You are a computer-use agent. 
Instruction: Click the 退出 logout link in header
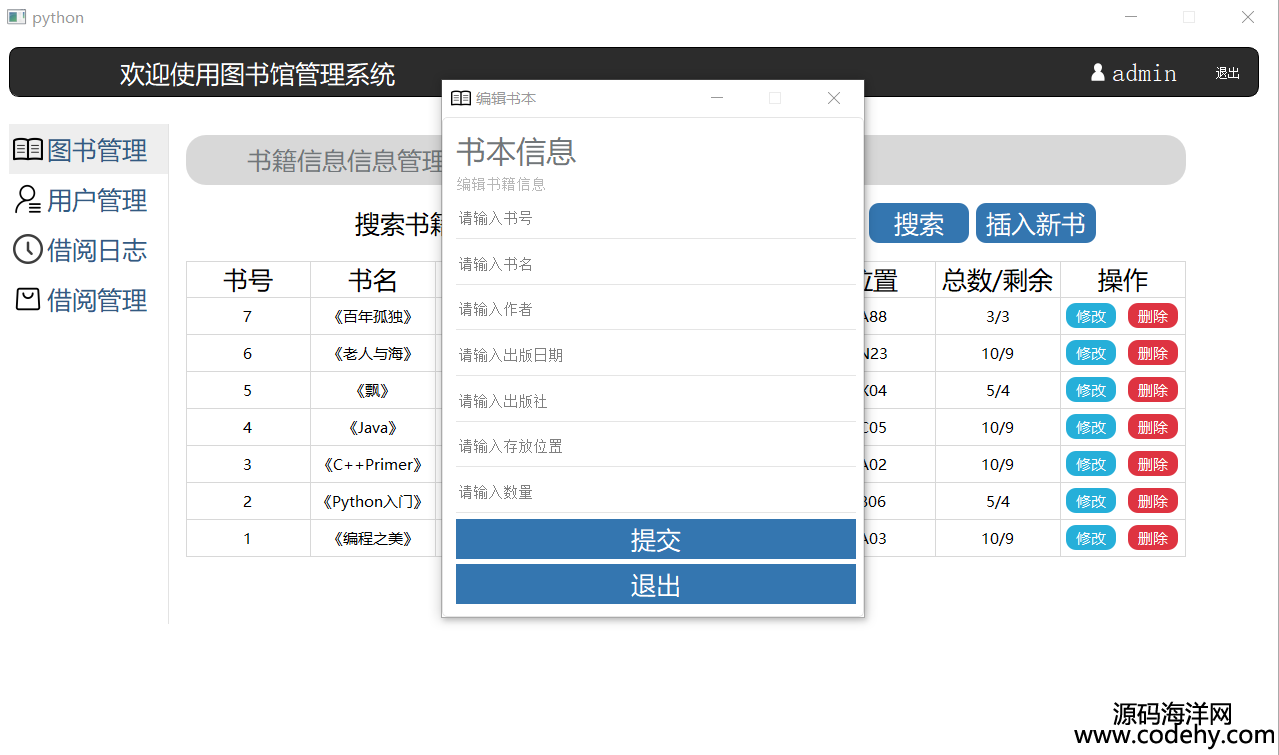pos(1227,74)
